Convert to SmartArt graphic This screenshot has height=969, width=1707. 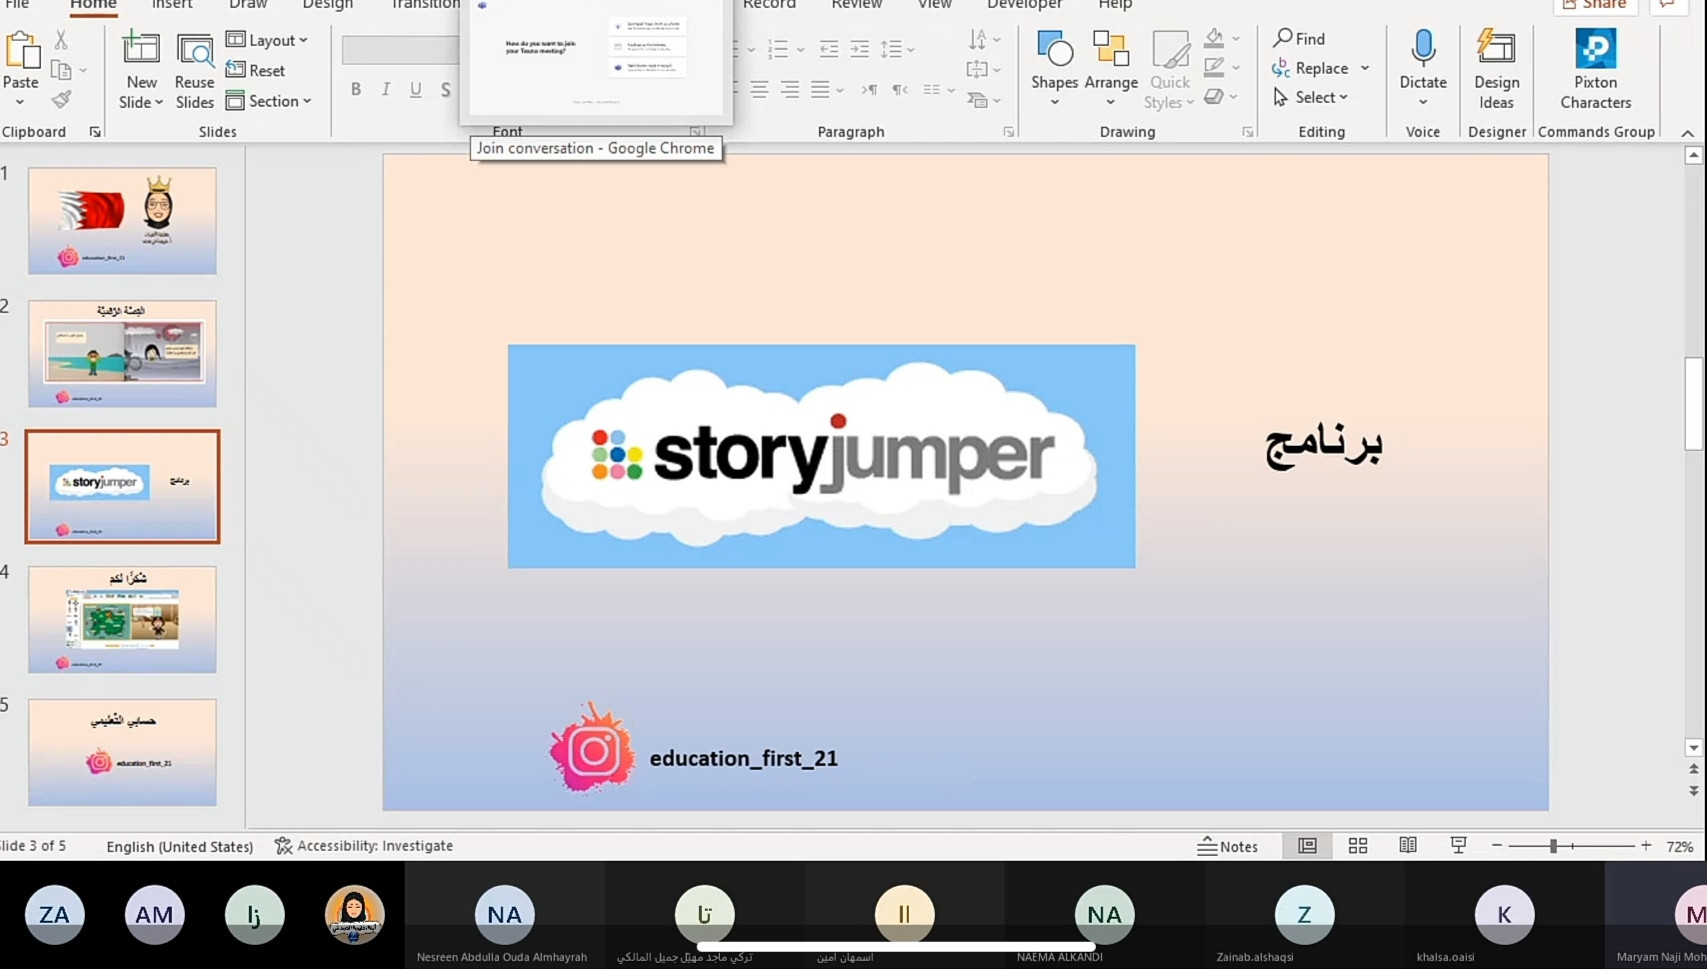point(984,99)
